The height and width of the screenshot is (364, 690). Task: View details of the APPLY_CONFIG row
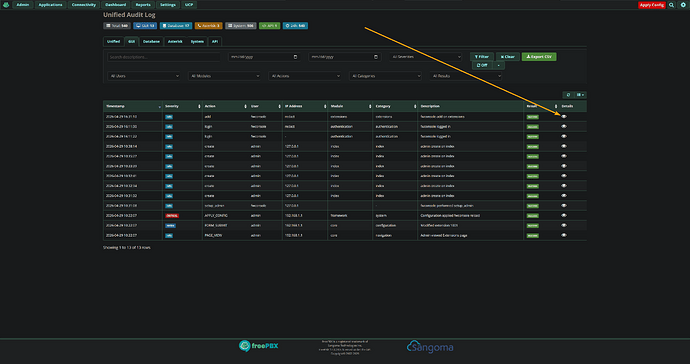click(x=564, y=216)
